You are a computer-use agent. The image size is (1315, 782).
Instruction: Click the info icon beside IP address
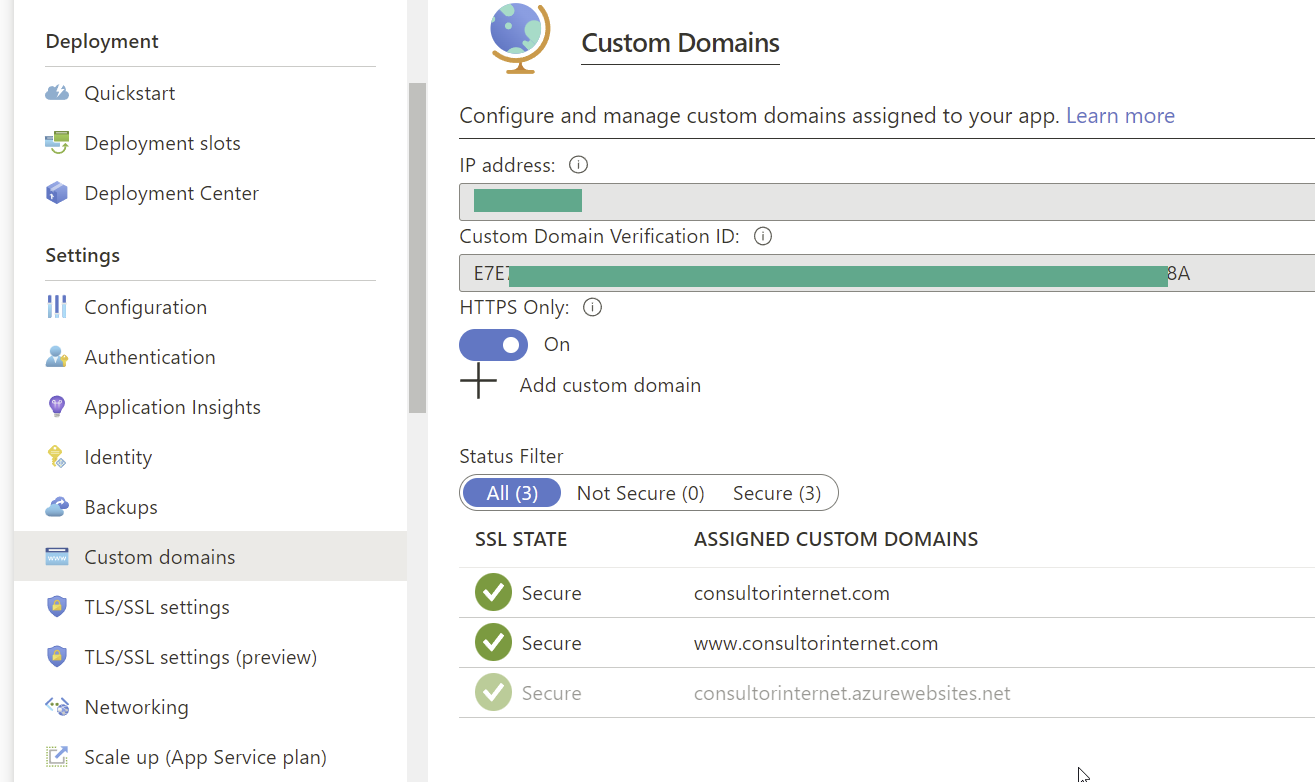point(578,165)
